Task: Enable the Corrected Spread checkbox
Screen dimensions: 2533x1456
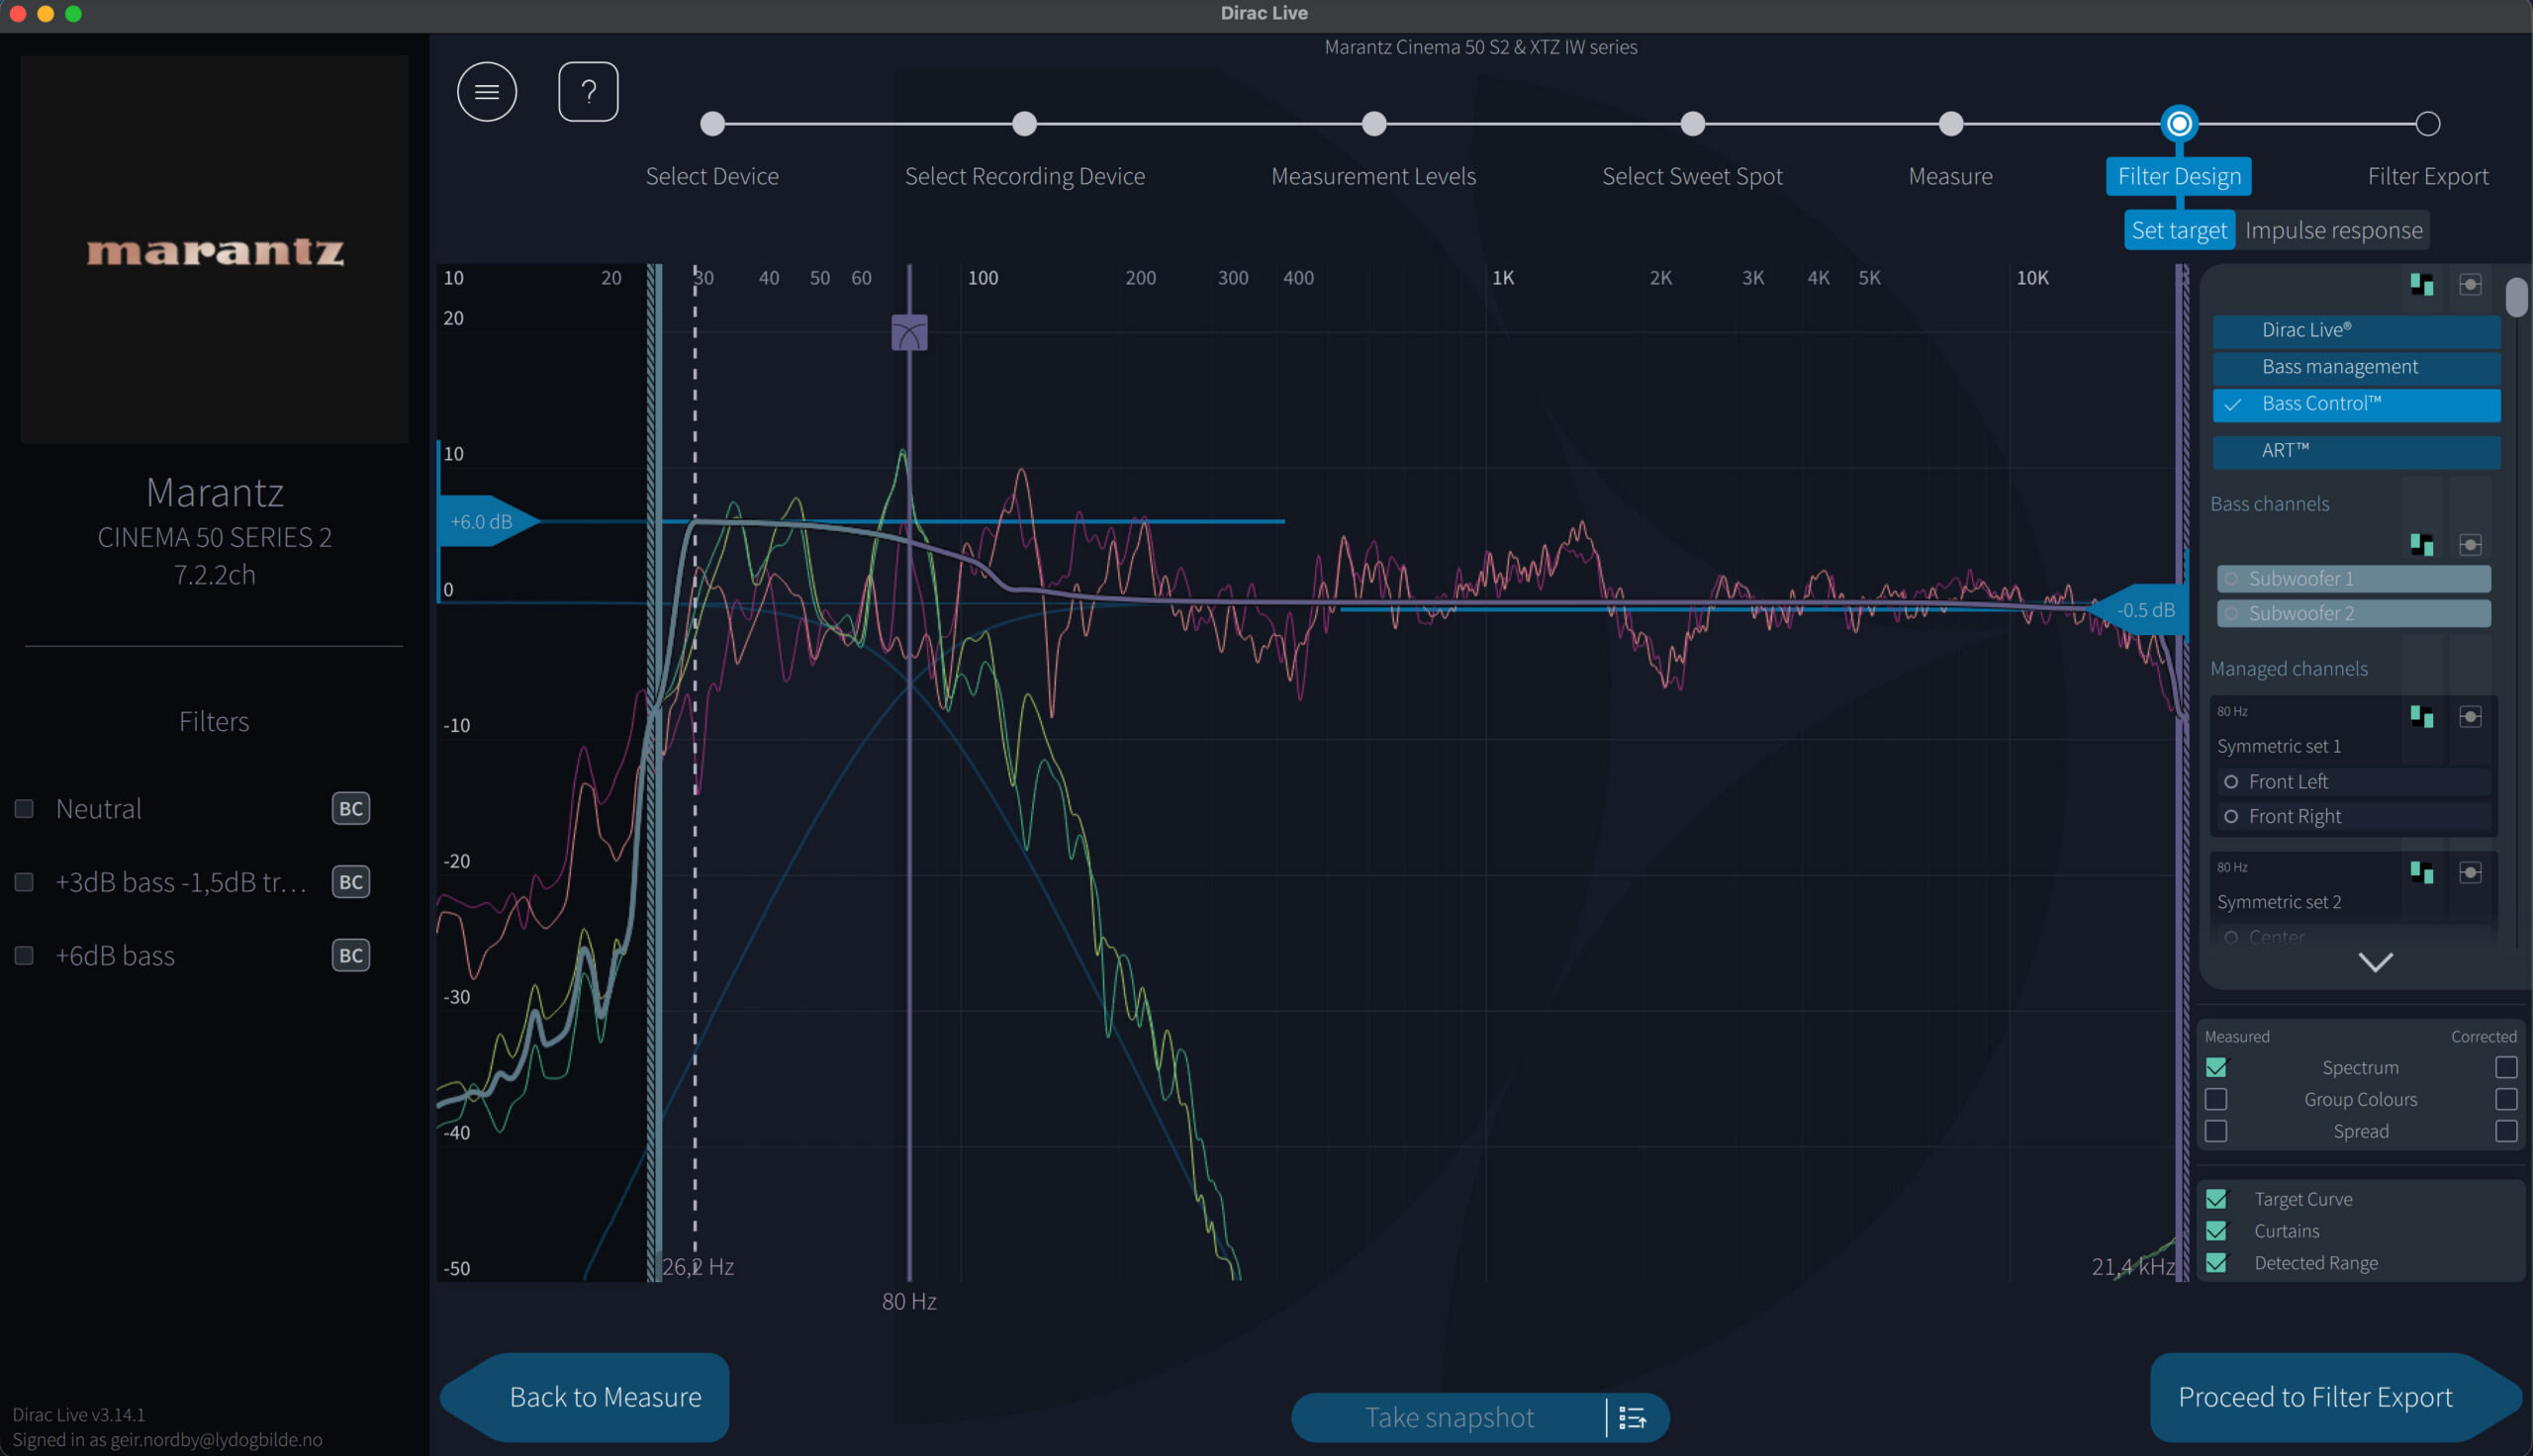Action: click(2506, 1132)
